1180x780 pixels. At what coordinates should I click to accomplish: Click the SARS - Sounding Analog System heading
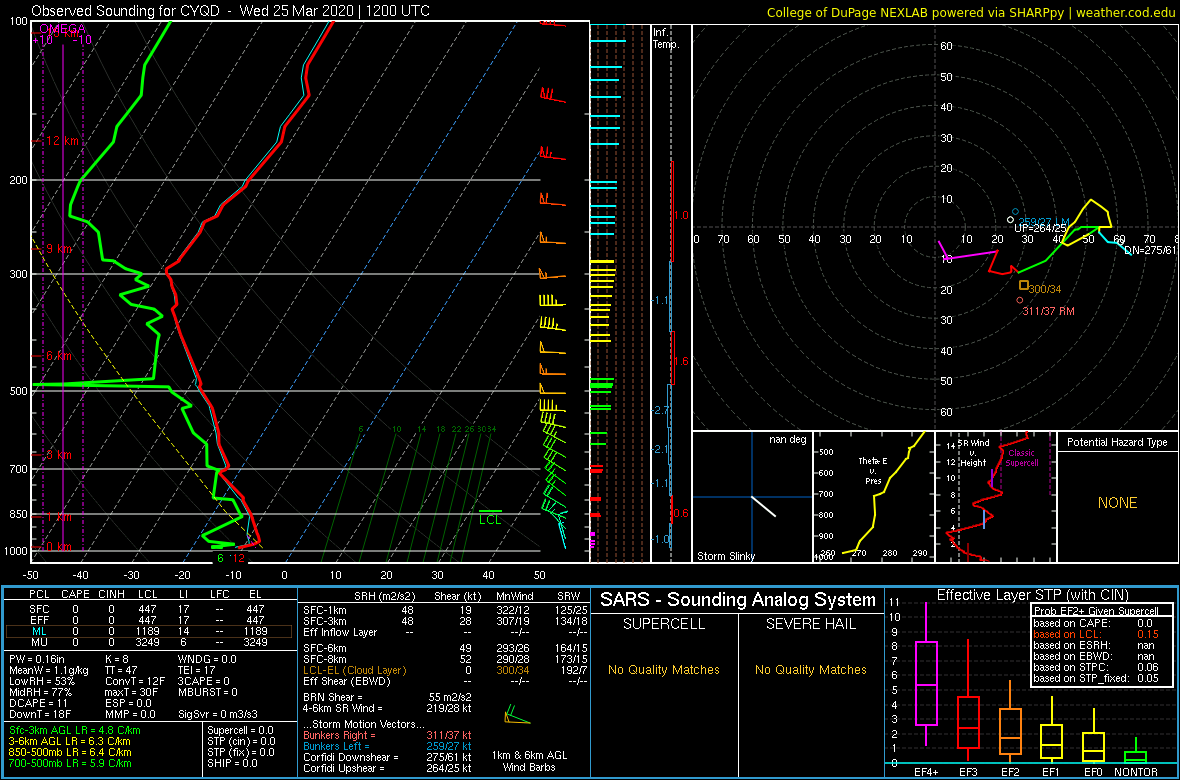738,600
